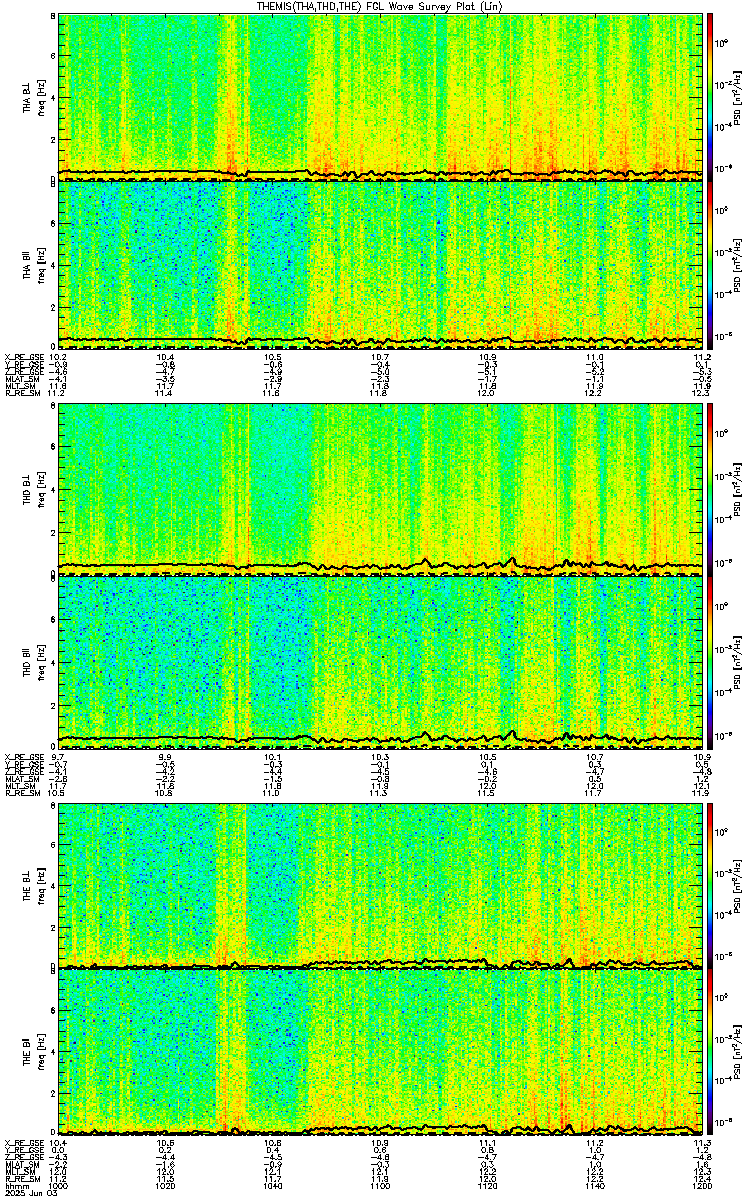Click the PSD color bar beside THE B-parallel
The height and width of the screenshot is (1200, 750).
tap(711, 1052)
